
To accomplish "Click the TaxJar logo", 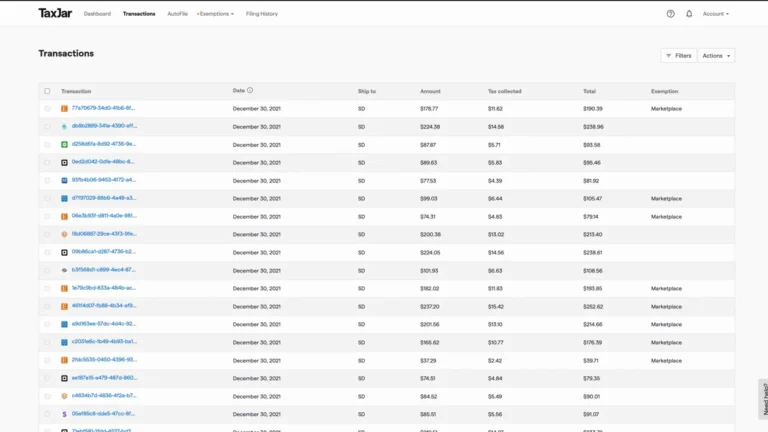I will (x=55, y=13).
